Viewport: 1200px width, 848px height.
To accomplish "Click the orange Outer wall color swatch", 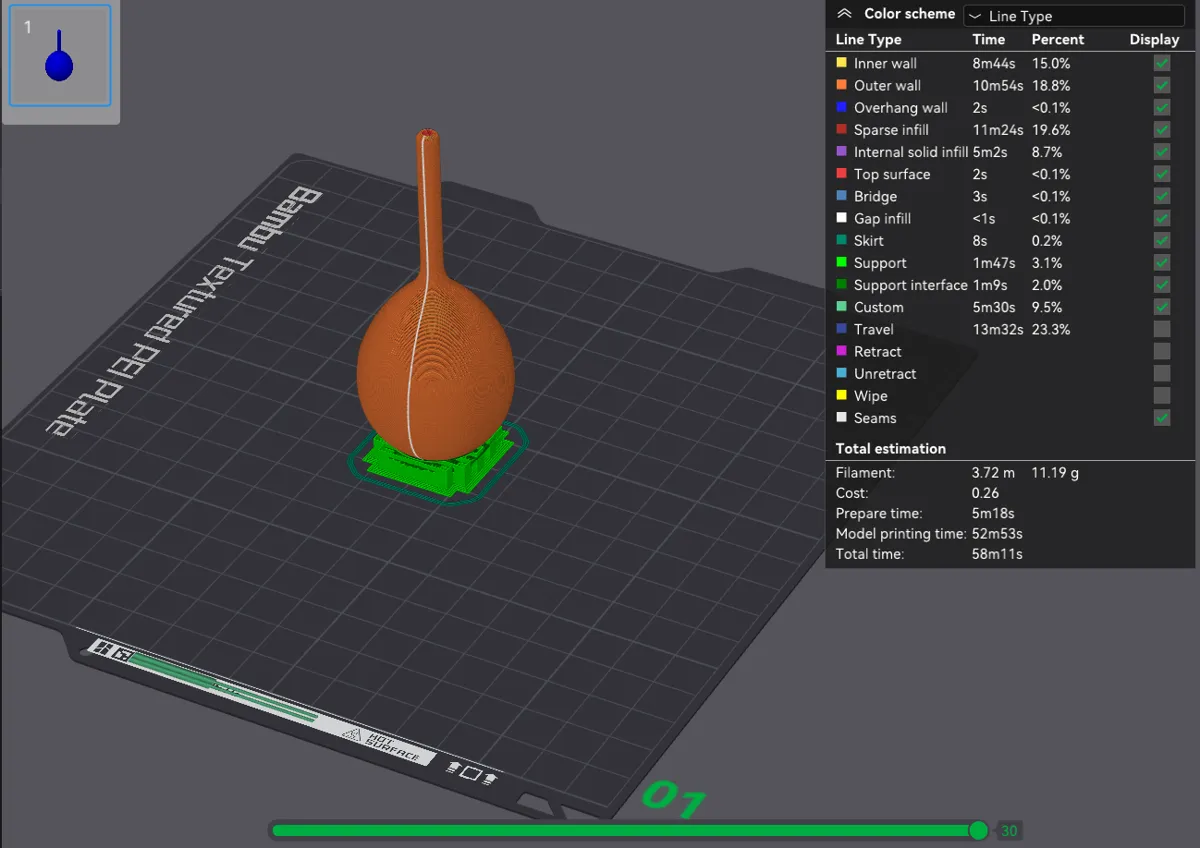I will 841,85.
